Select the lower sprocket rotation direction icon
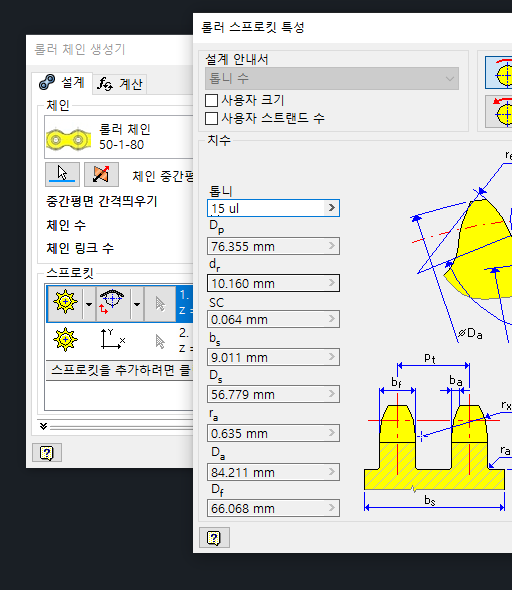The height and width of the screenshot is (590, 512). click(499, 112)
